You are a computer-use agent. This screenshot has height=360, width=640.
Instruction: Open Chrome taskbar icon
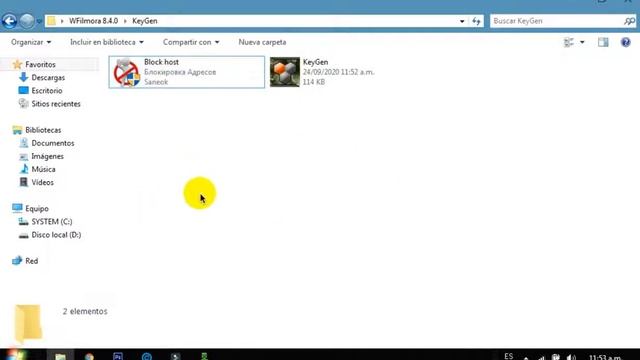(x=89, y=356)
